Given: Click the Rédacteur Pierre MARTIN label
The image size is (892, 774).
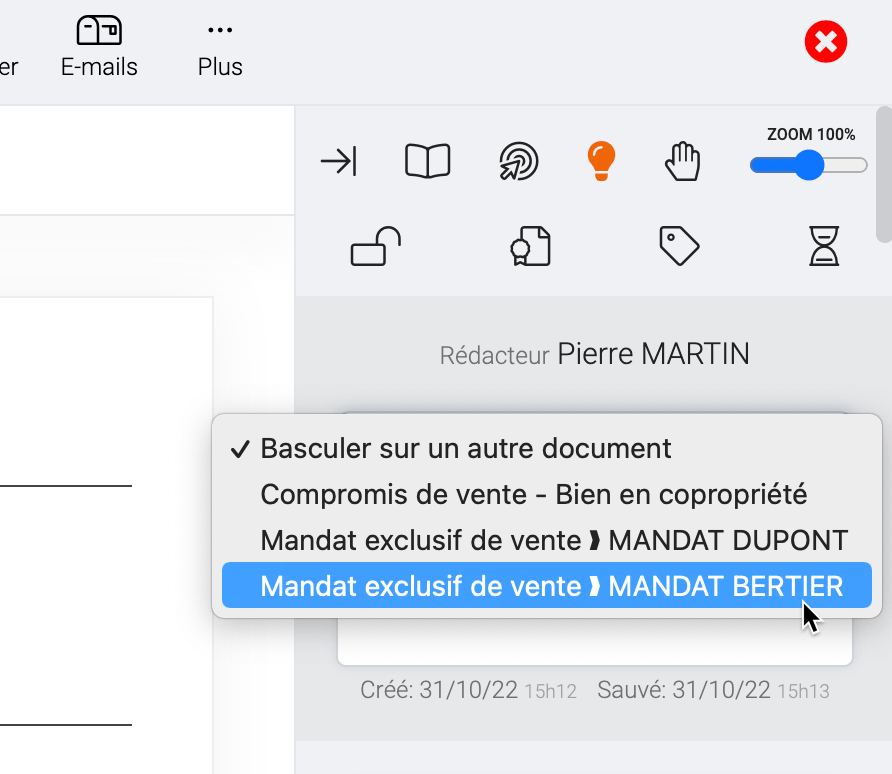Looking at the screenshot, I should pos(594,353).
